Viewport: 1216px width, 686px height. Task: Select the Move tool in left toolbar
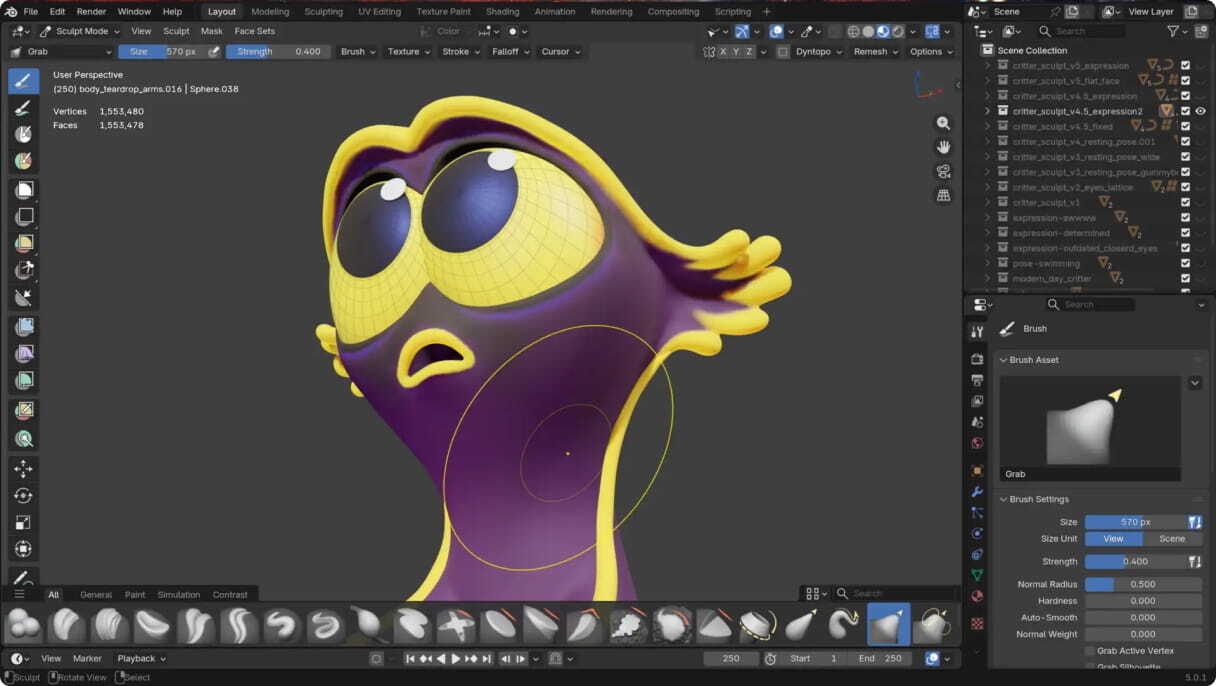tap(23, 469)
